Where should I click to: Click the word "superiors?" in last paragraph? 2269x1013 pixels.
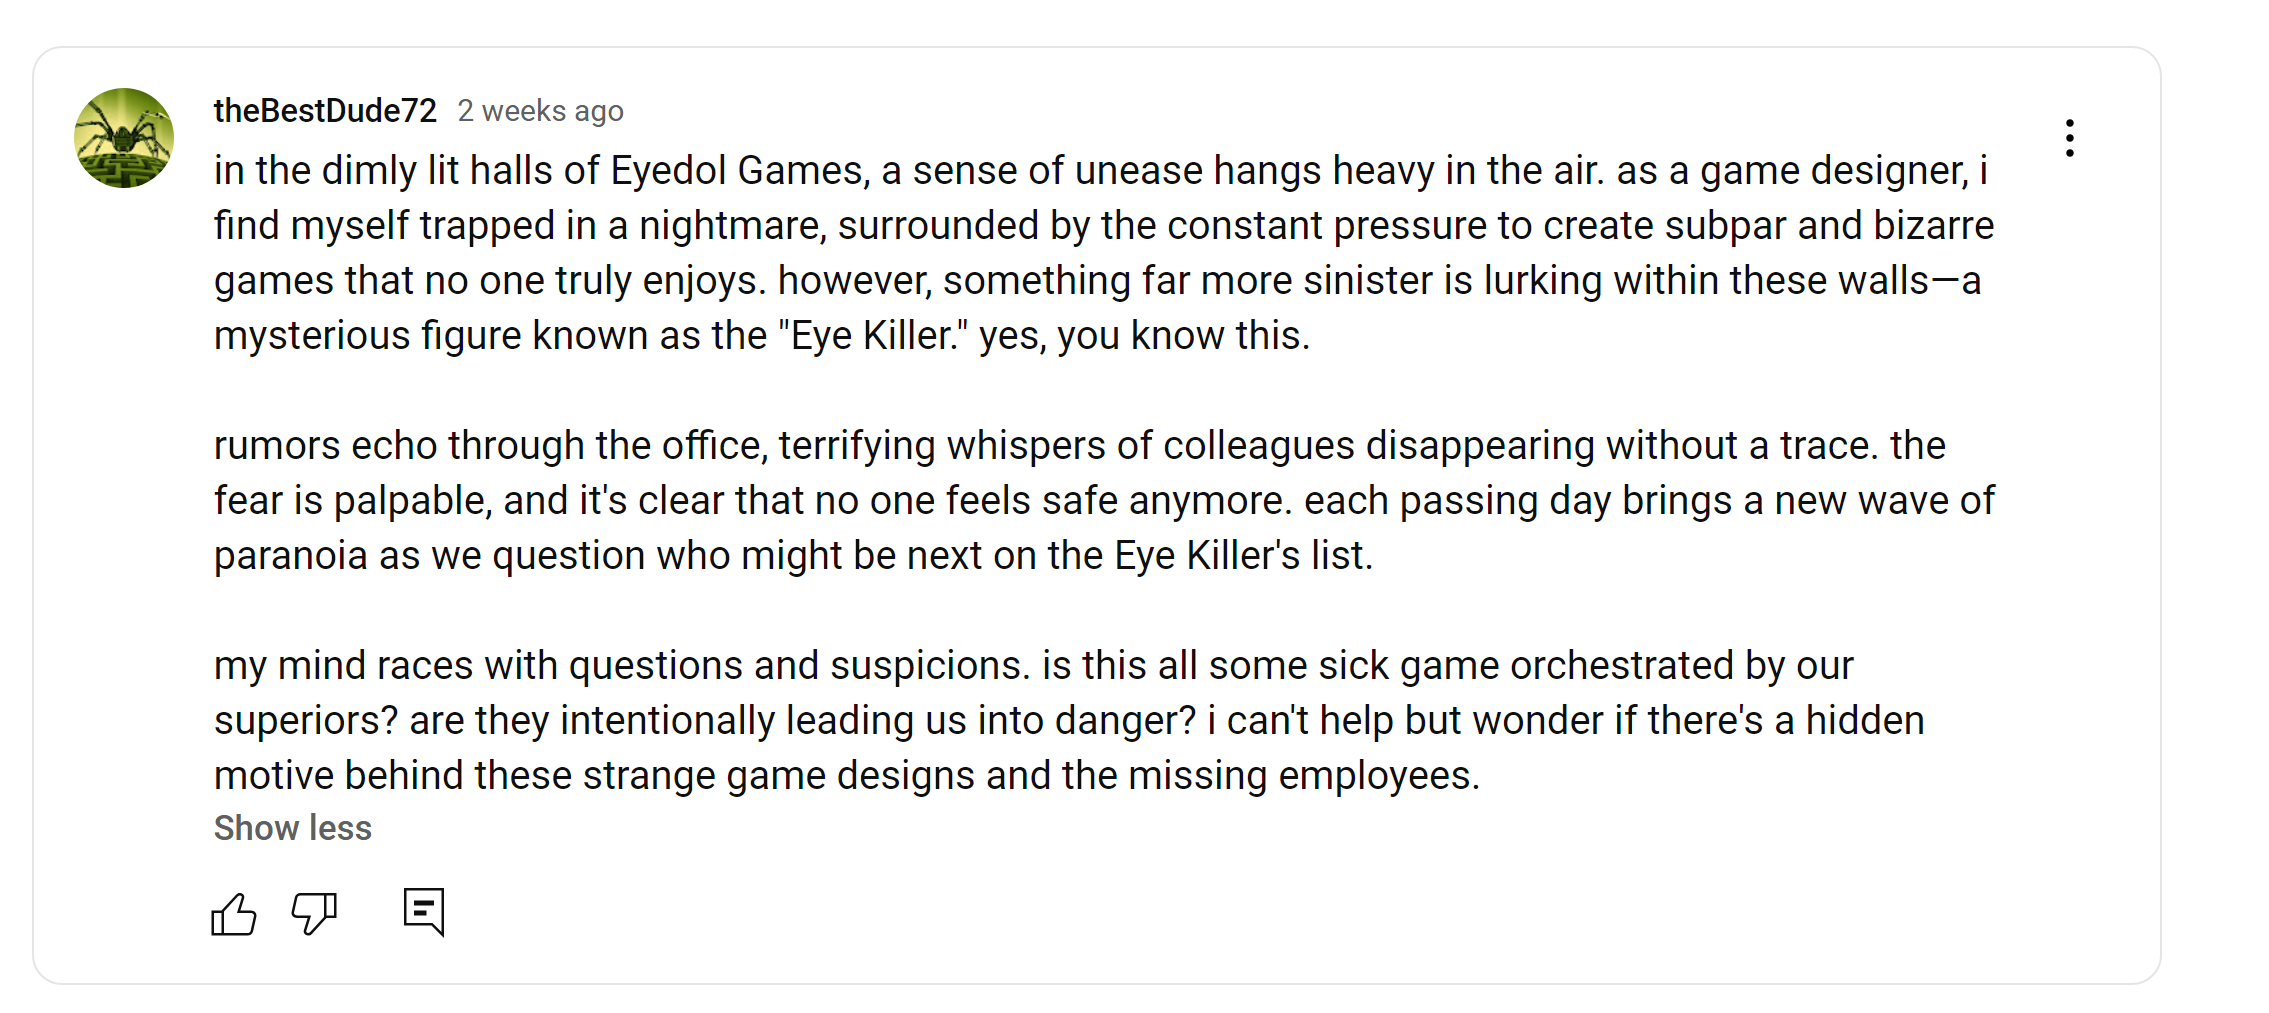(306, 721)
